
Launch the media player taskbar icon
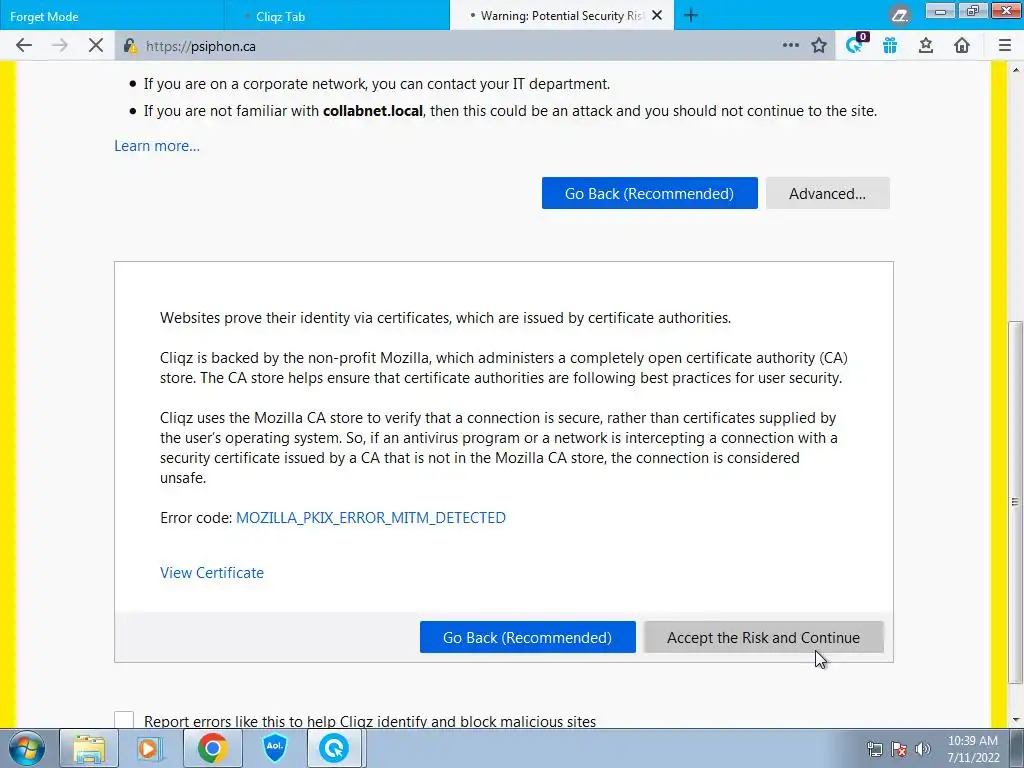click(x=150, y=748)
